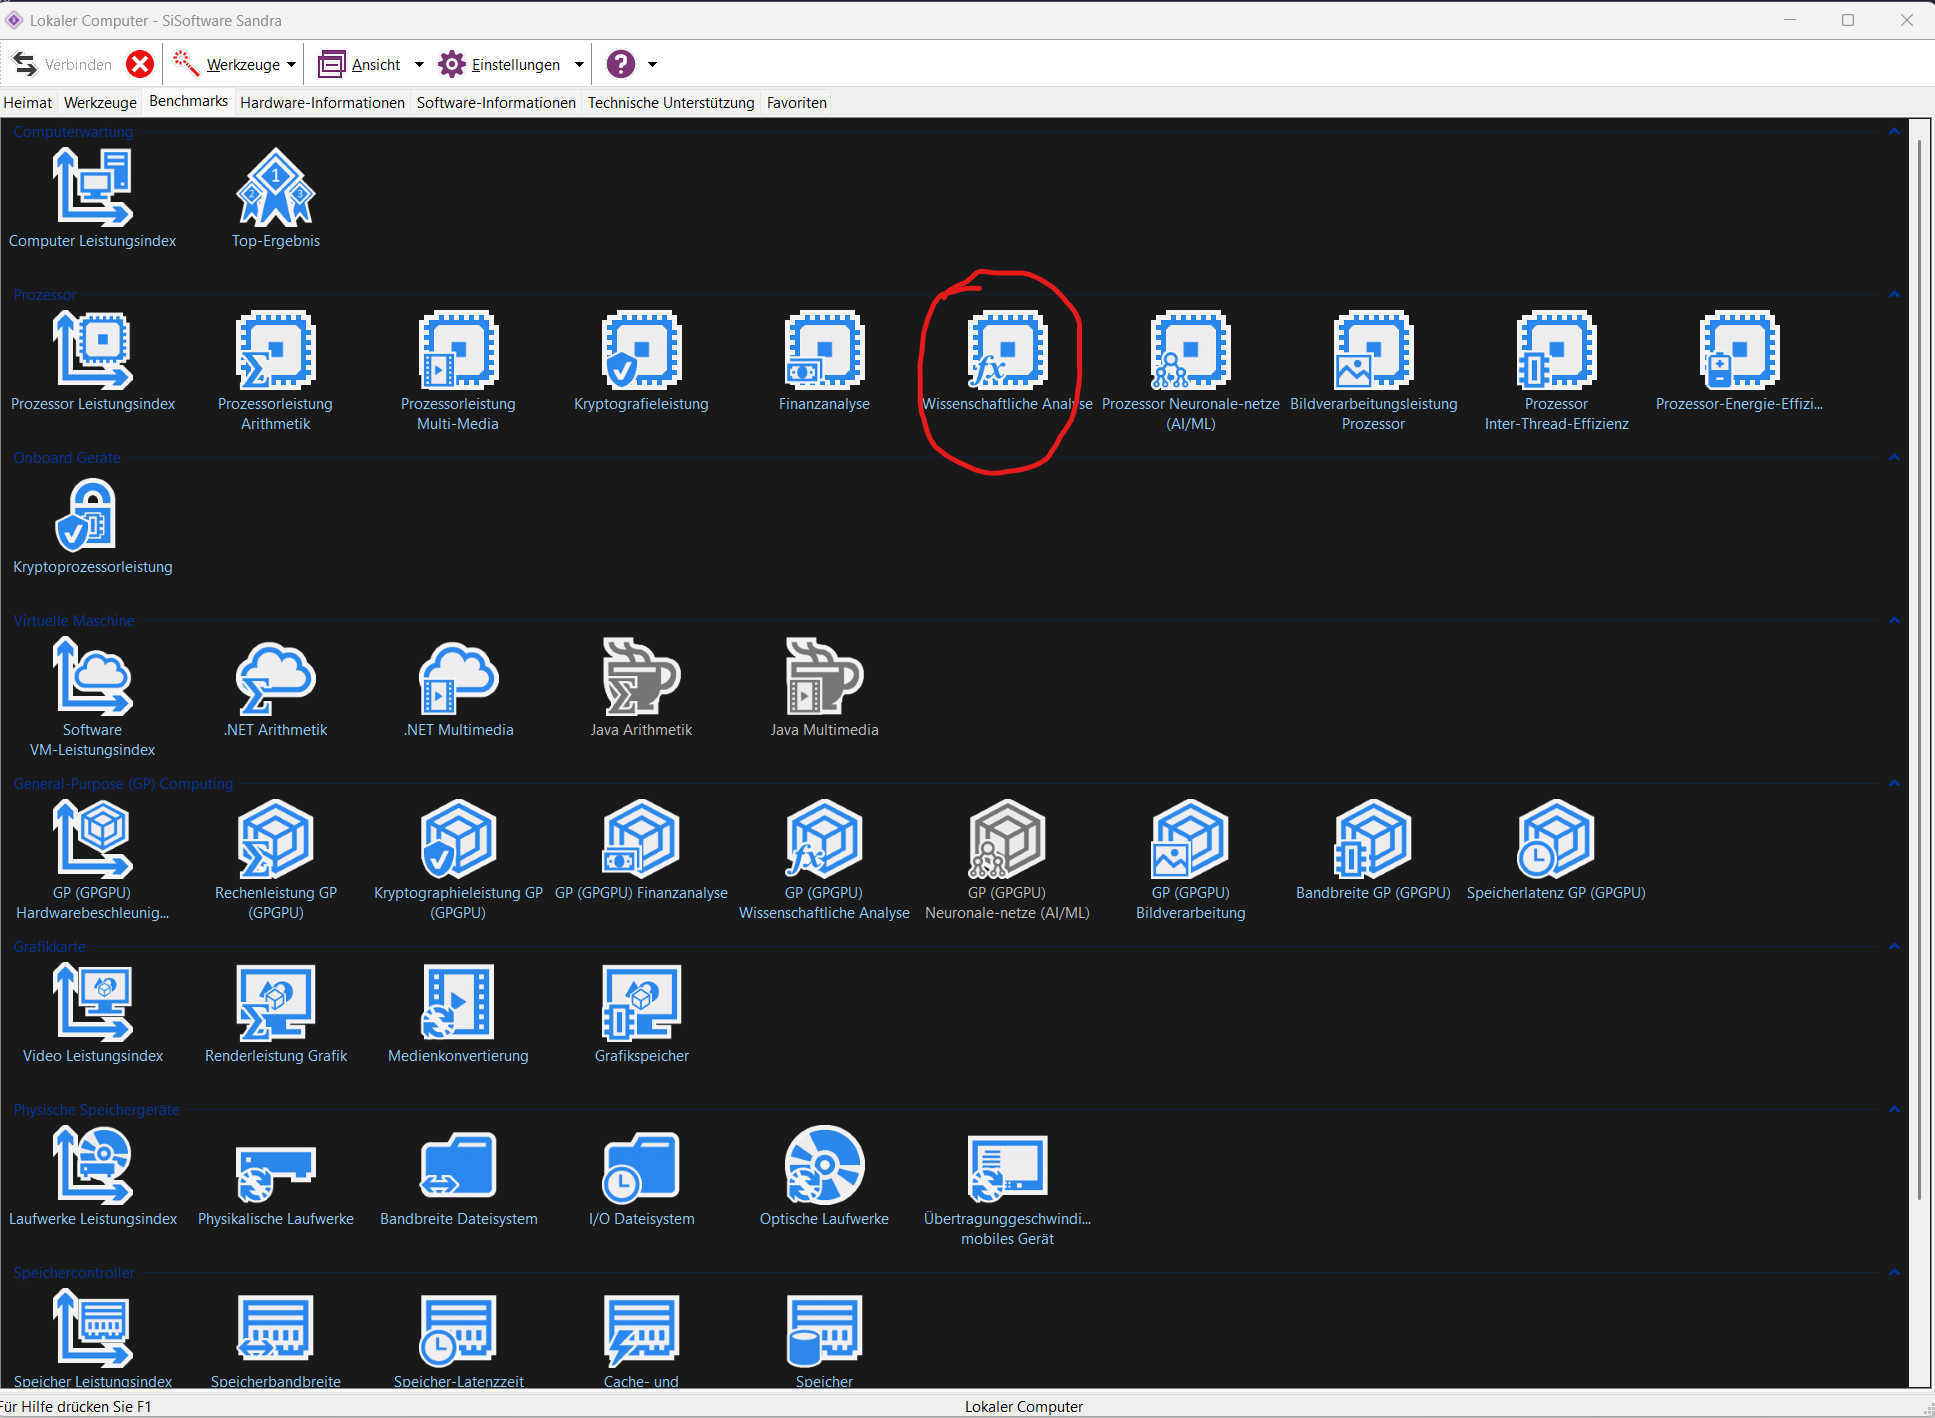Viewport: 1935px width, 1418px height.
Task: Expand the help question mark dropdown
Action: click(x=653, y=65)
